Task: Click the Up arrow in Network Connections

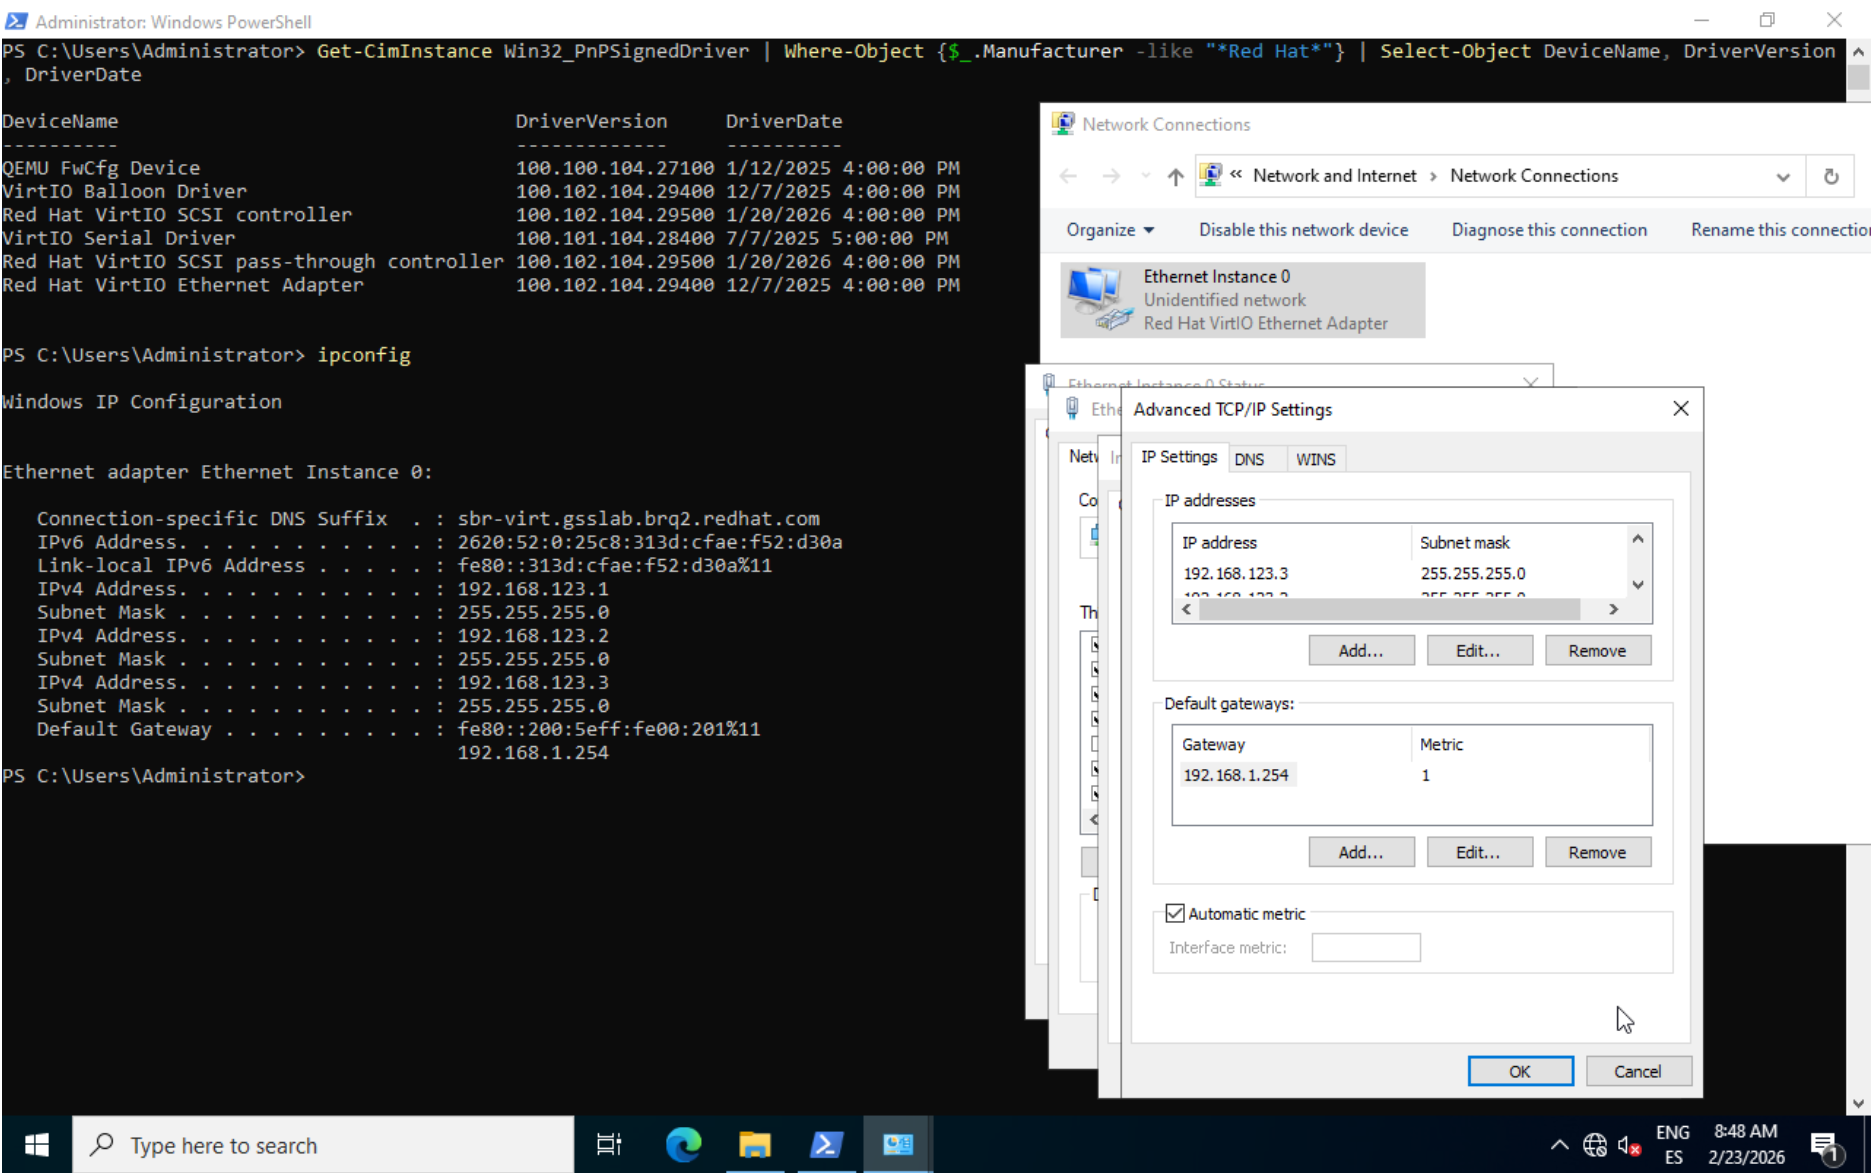Action: point(1175,177)
